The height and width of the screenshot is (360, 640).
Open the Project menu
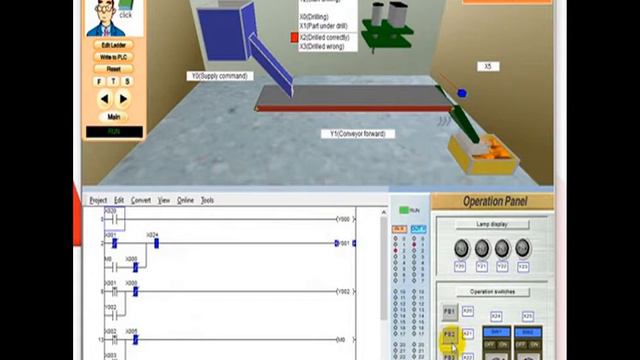(98, 200)
